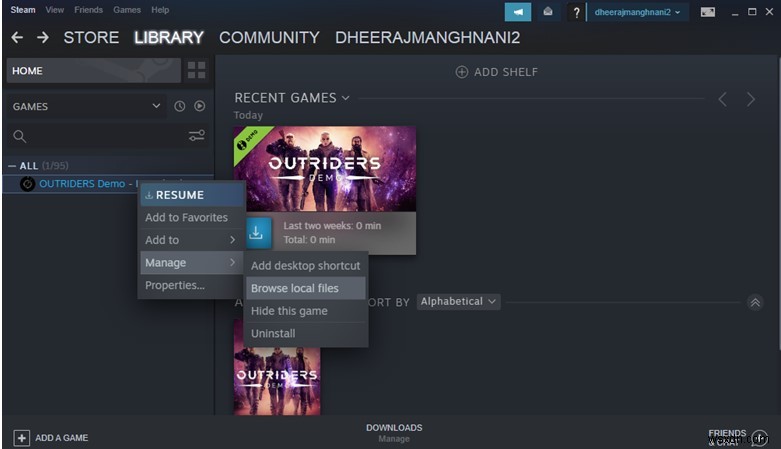
Task: Switch to the COMMUNITY tab
Action: pyautogui.click(x=269, y=37)
